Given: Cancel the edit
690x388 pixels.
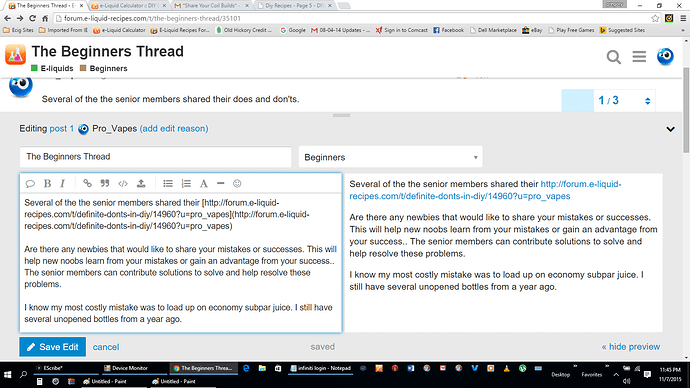Looking at the screenshot, I should click(106, 347).
